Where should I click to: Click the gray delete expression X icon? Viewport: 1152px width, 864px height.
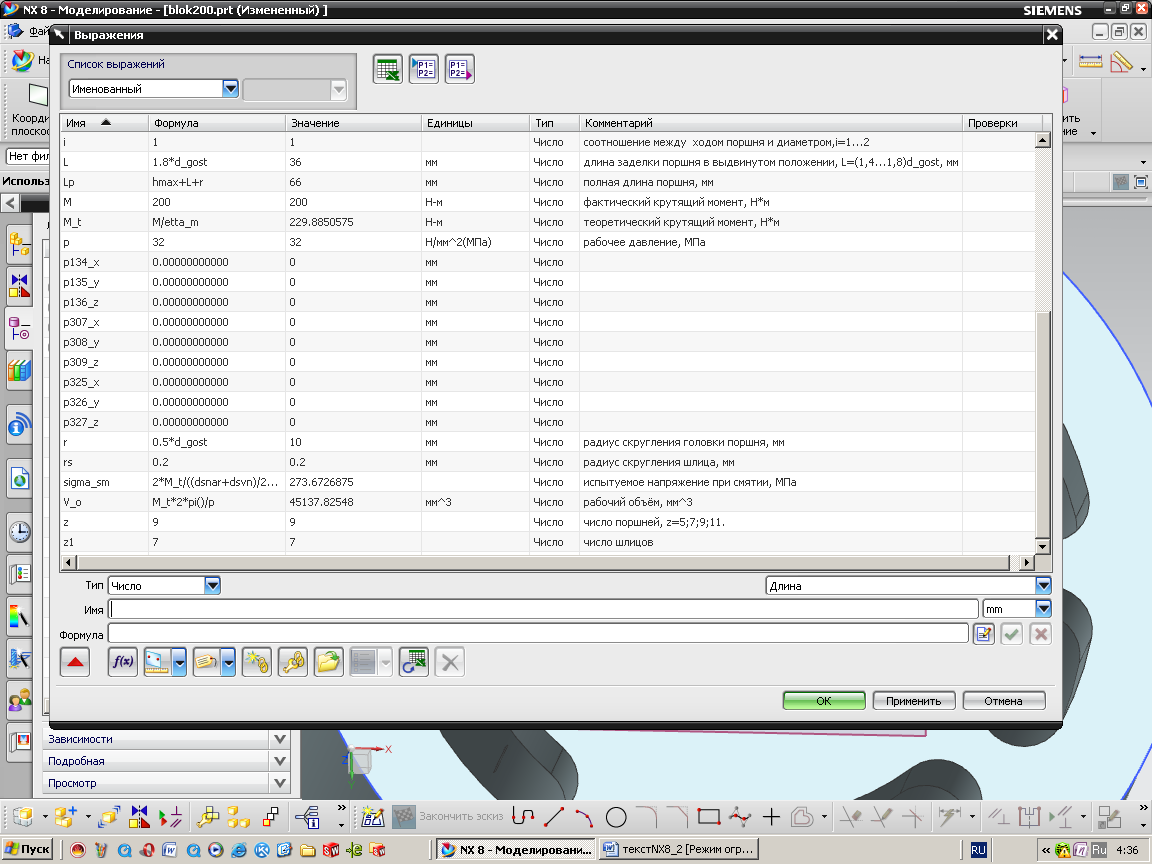point(450,662)
